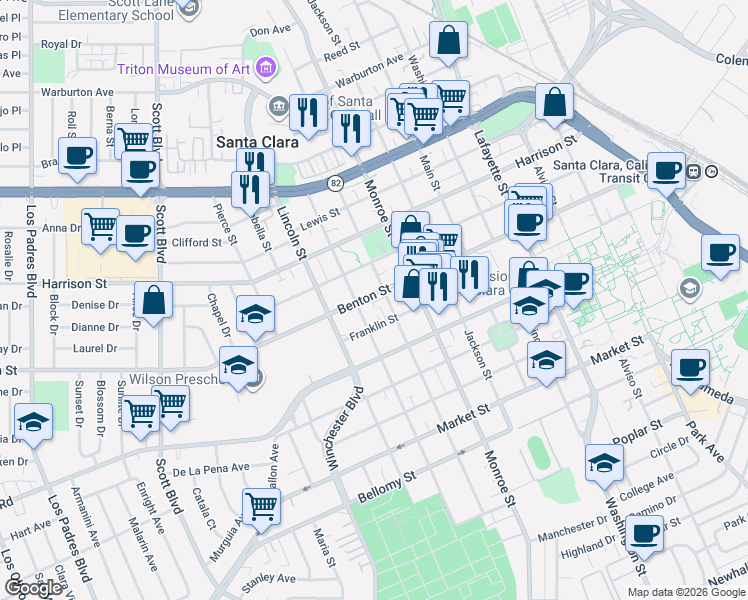748x600 pixels.
Task: Click the Los Padres Blvd label at bottom
Action: [x=69, y=539]
